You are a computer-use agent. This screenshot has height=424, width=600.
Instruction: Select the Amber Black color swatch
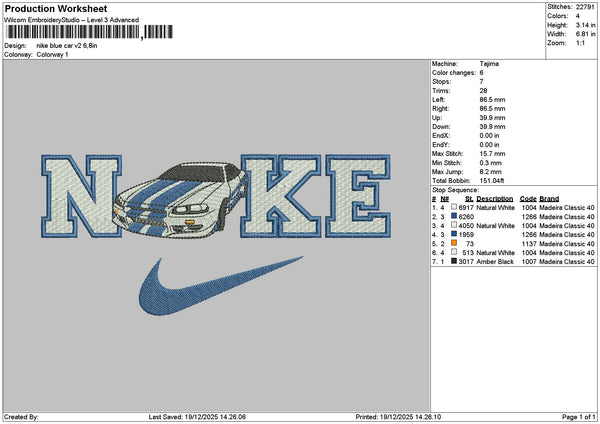[454, 261]
